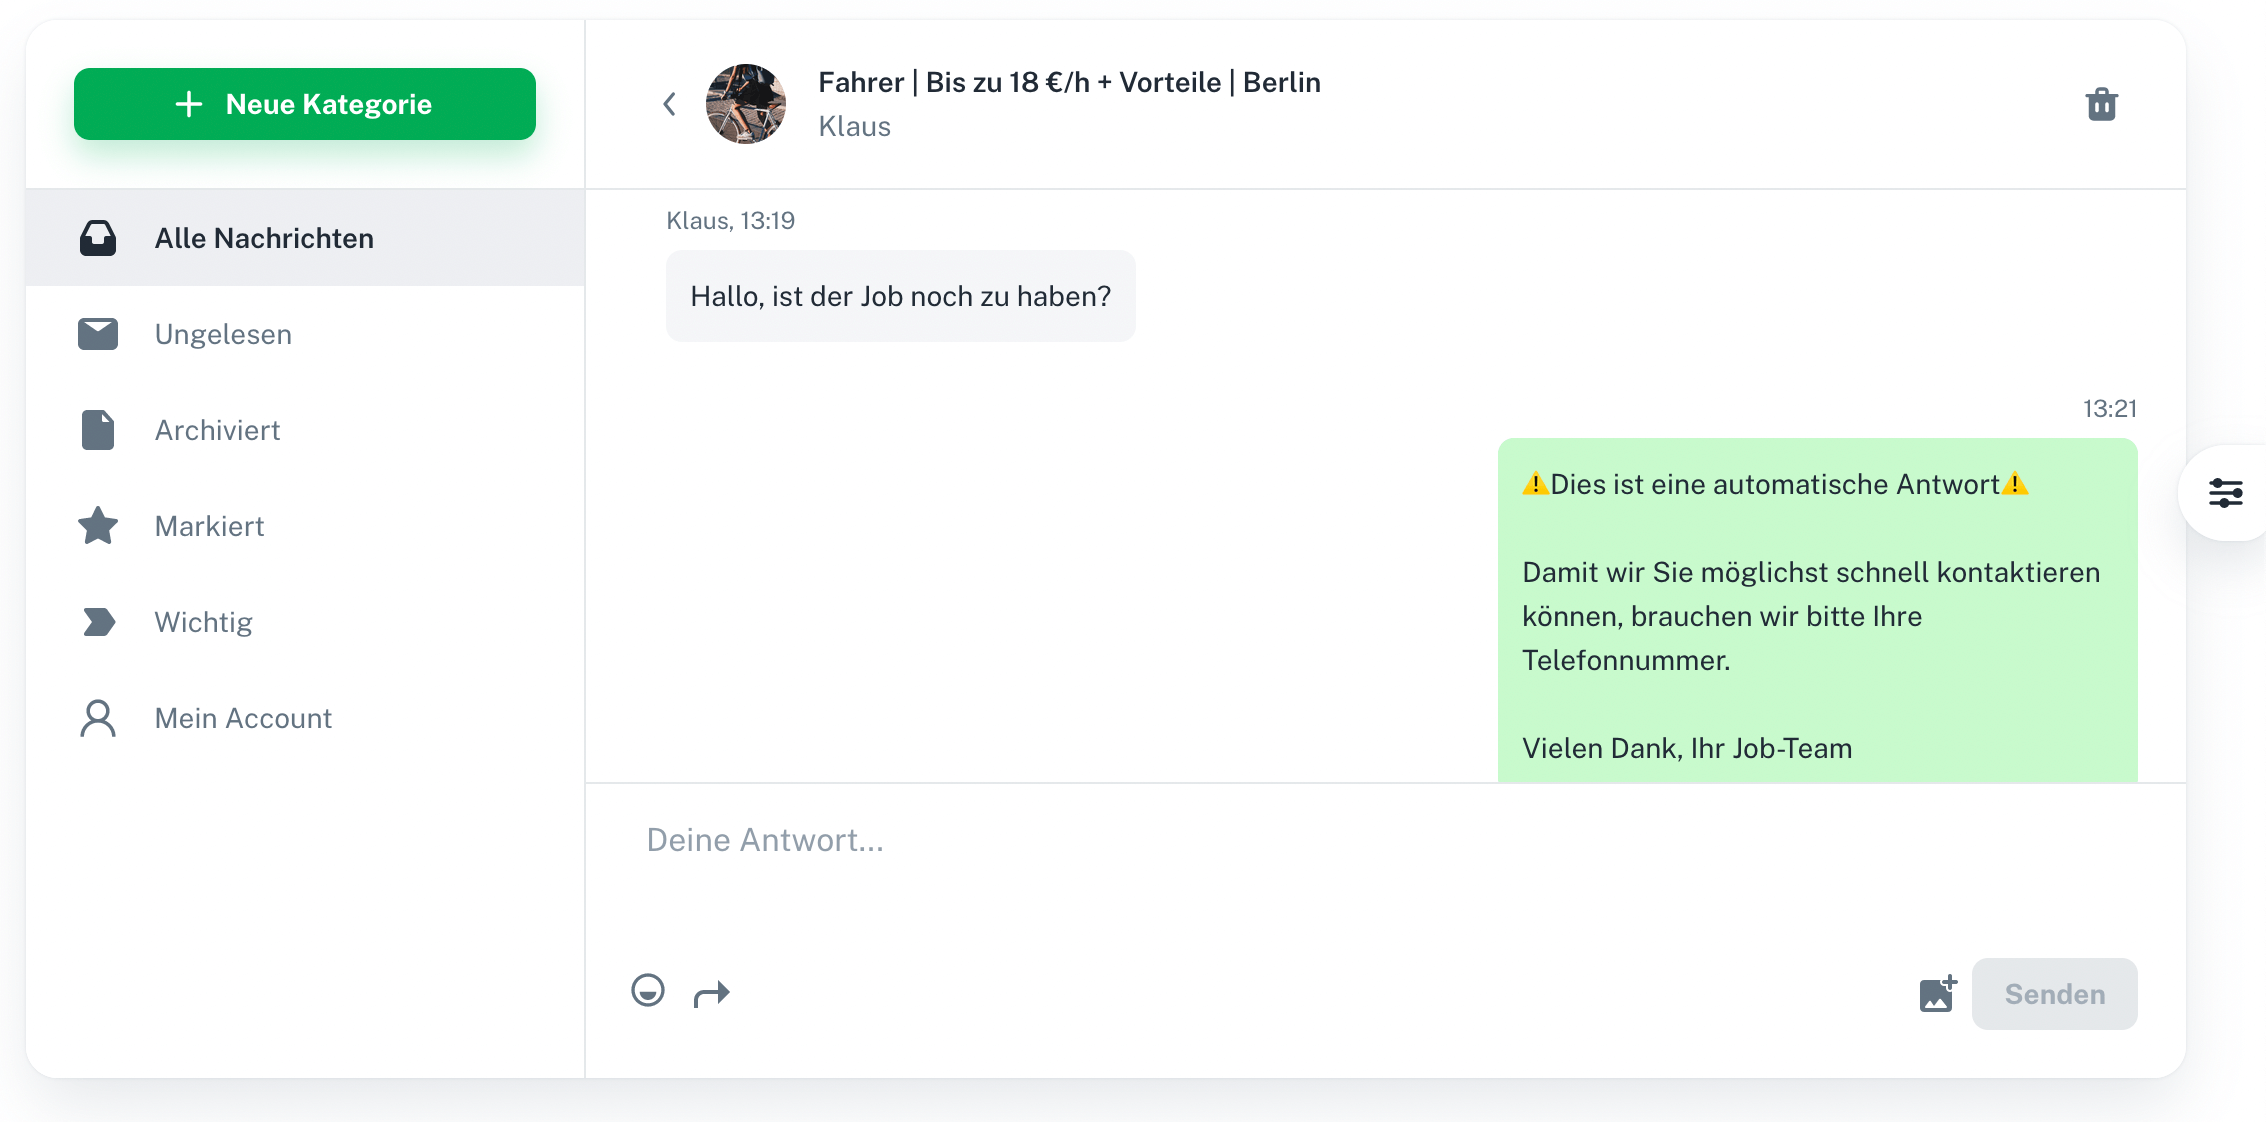Open the emoji picker icon
2266x1122 pixels.
coord(648,991)
